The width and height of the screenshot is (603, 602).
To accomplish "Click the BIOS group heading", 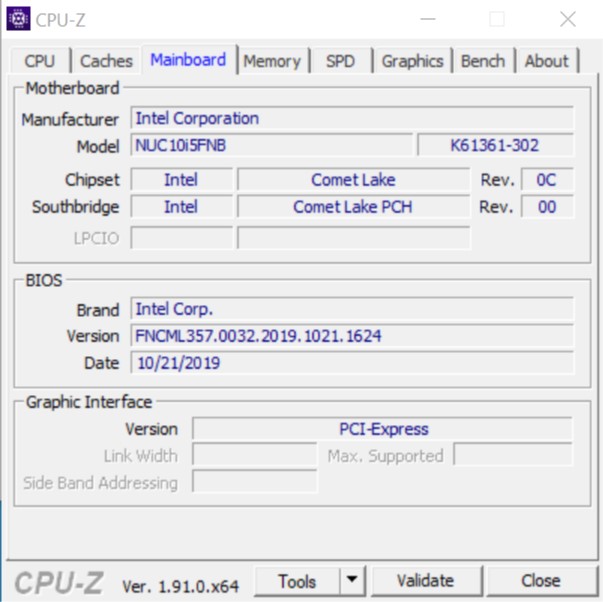I will 43,280.
